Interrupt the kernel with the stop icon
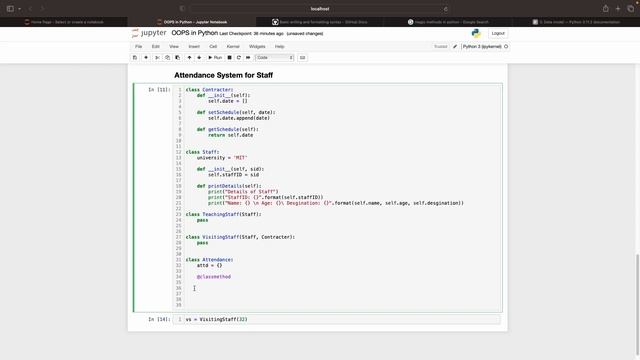The width and height of the screenshot is (640, 360). tap(229, 58)
